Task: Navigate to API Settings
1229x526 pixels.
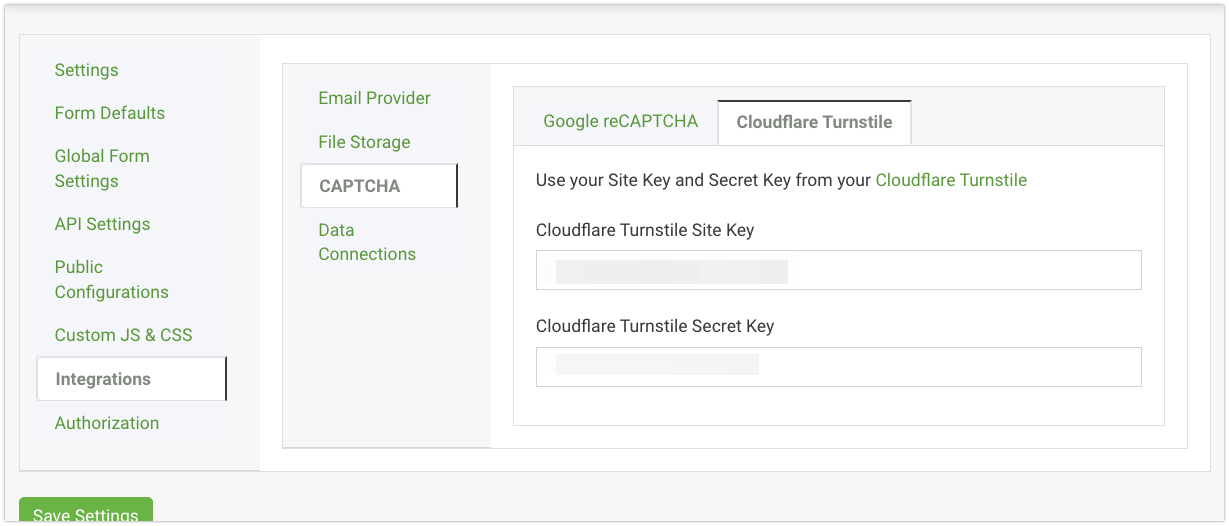Action: point(102,224)
